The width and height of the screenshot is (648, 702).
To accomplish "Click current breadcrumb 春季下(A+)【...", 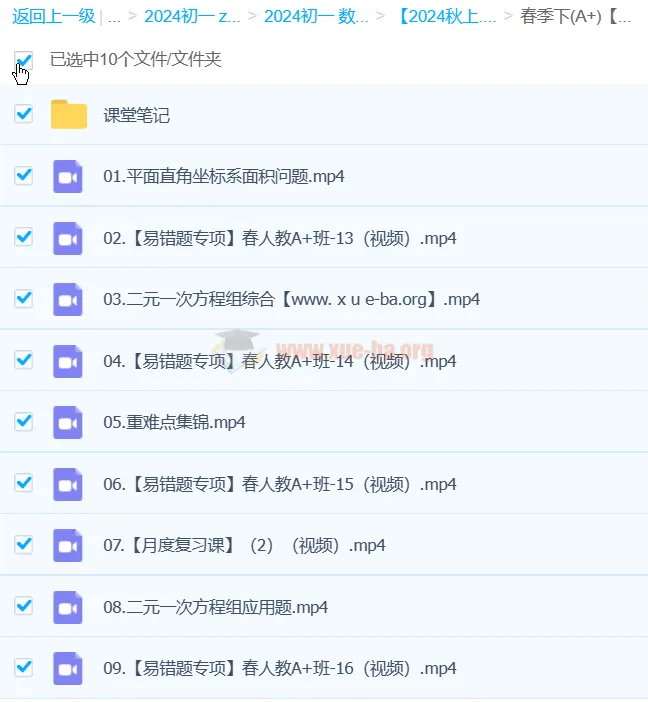I will point(575,17).
